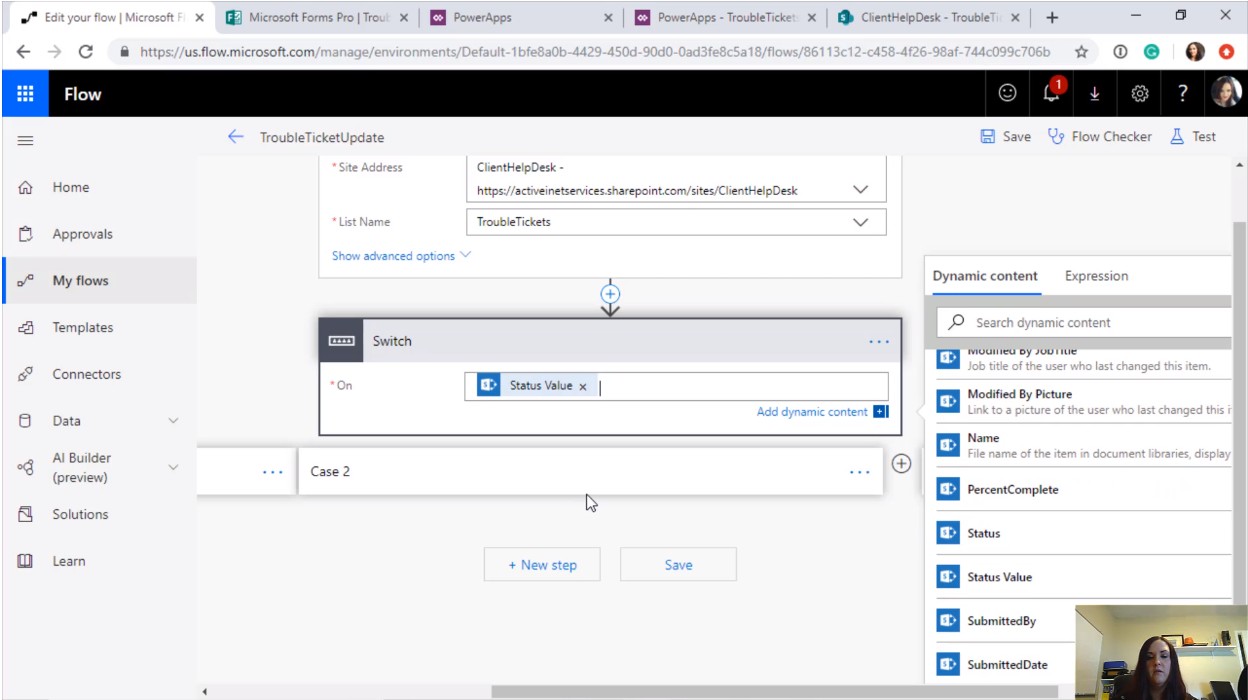Remove the Status Value token
The image size is (1248, 700).
tap(583, 386)
